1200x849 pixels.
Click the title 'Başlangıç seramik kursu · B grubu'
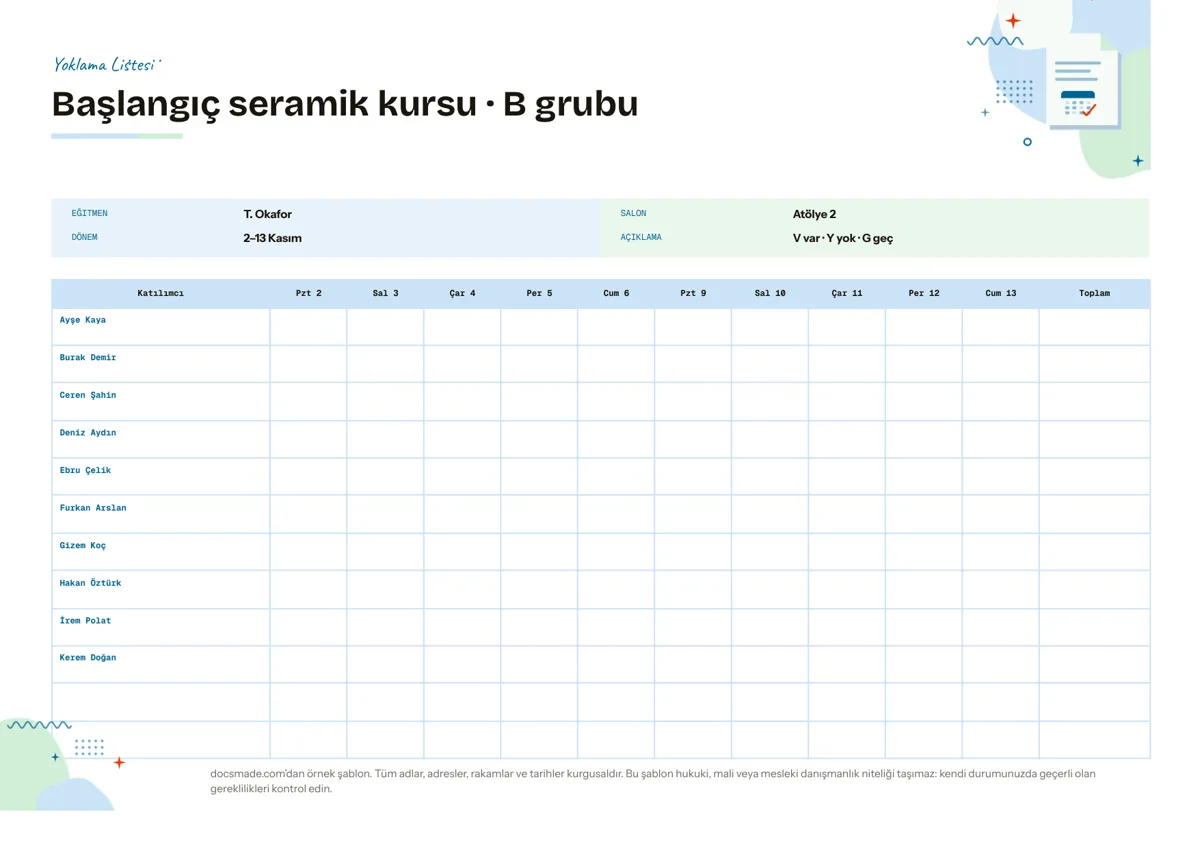point(345,104)
